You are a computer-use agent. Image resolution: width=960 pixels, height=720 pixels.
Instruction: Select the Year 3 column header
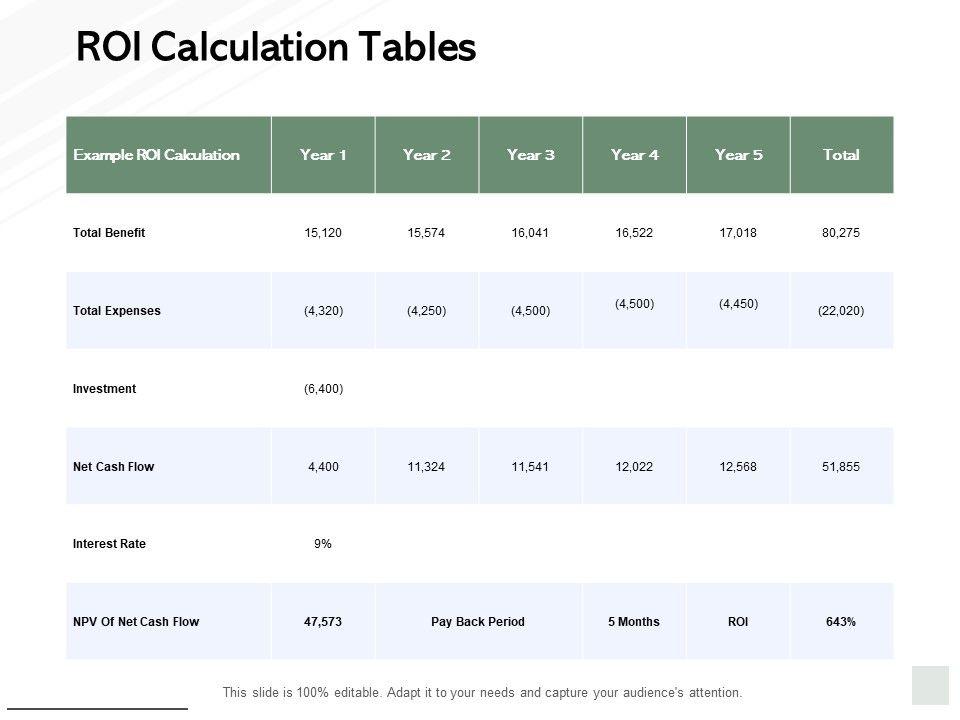click(531, 155)
